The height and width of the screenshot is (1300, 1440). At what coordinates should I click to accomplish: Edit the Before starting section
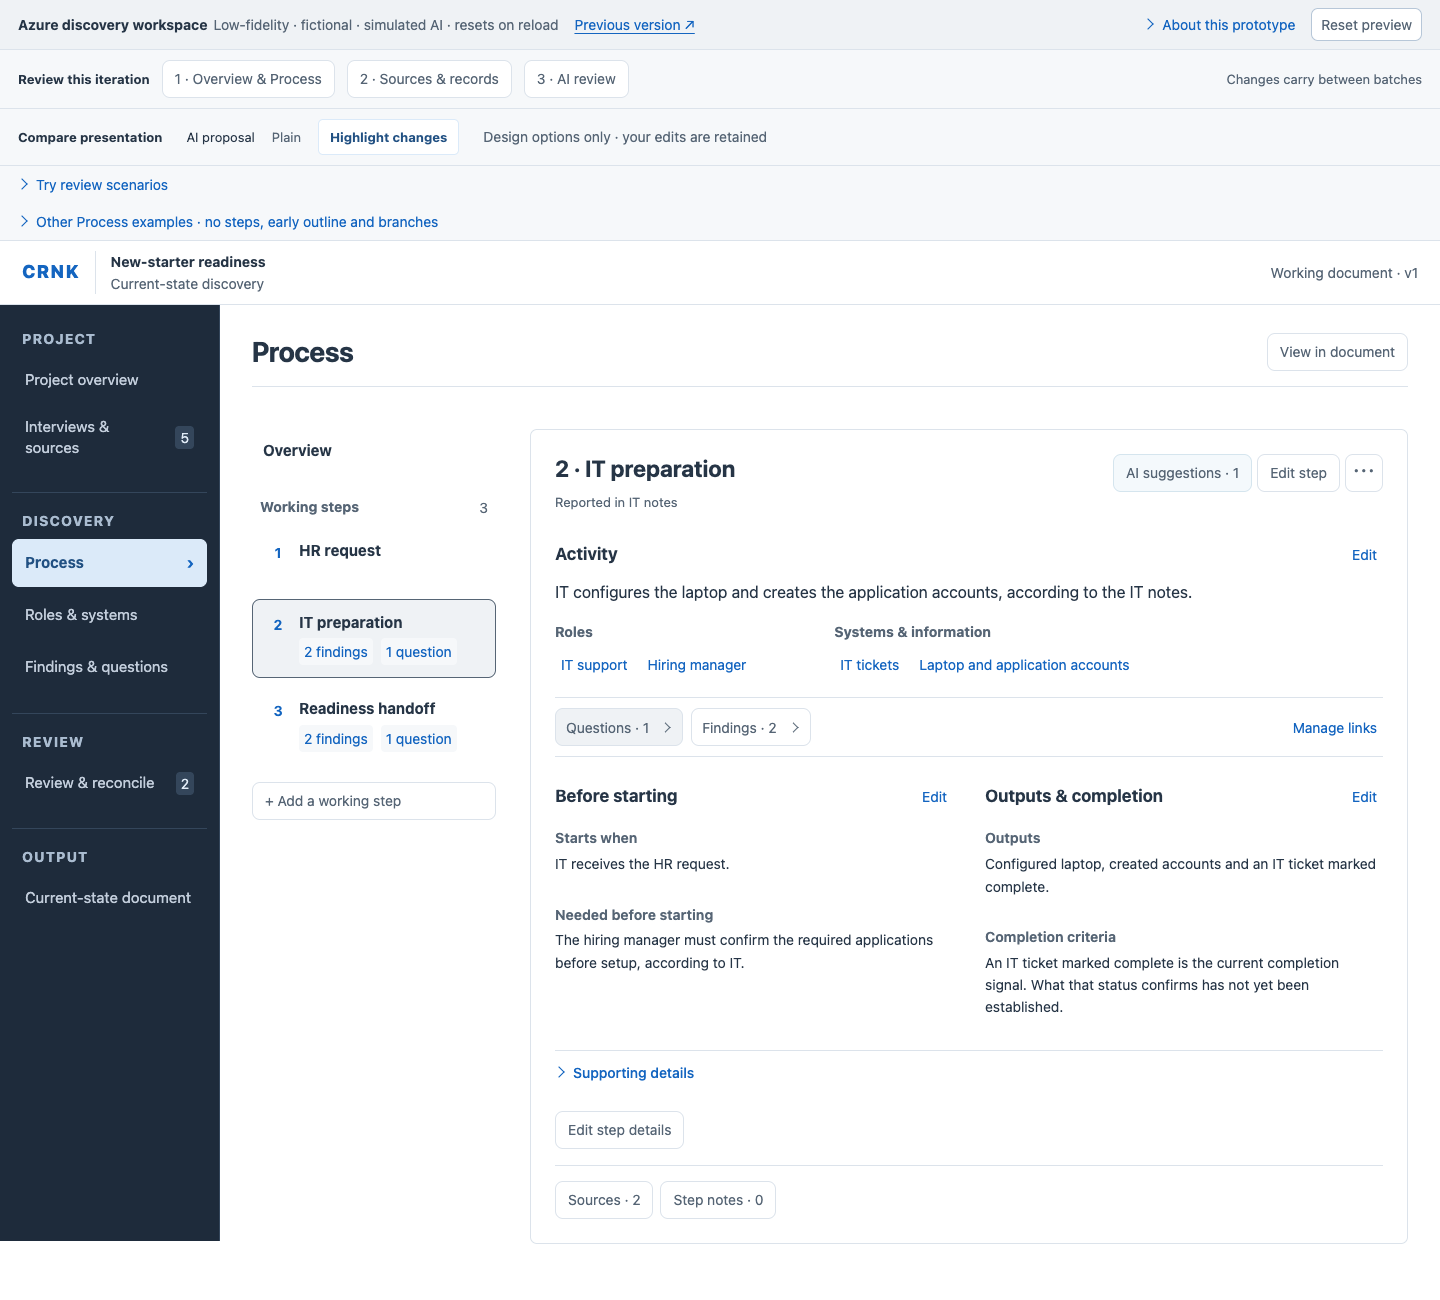[x=934, y=797]
